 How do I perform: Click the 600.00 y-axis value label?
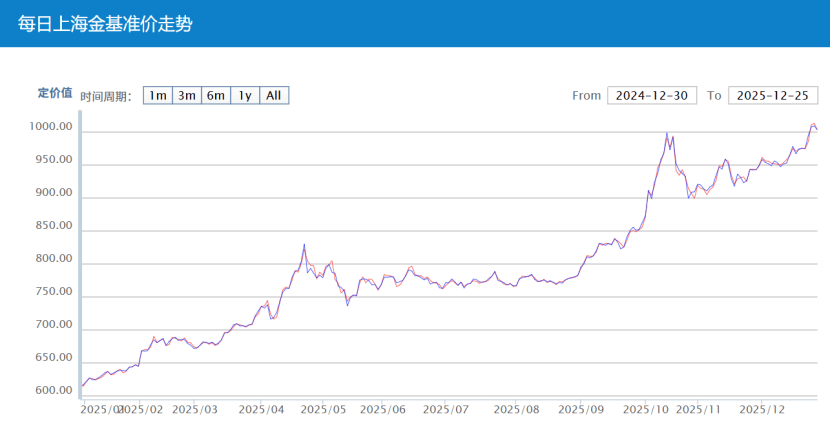(x=52, y=391)
